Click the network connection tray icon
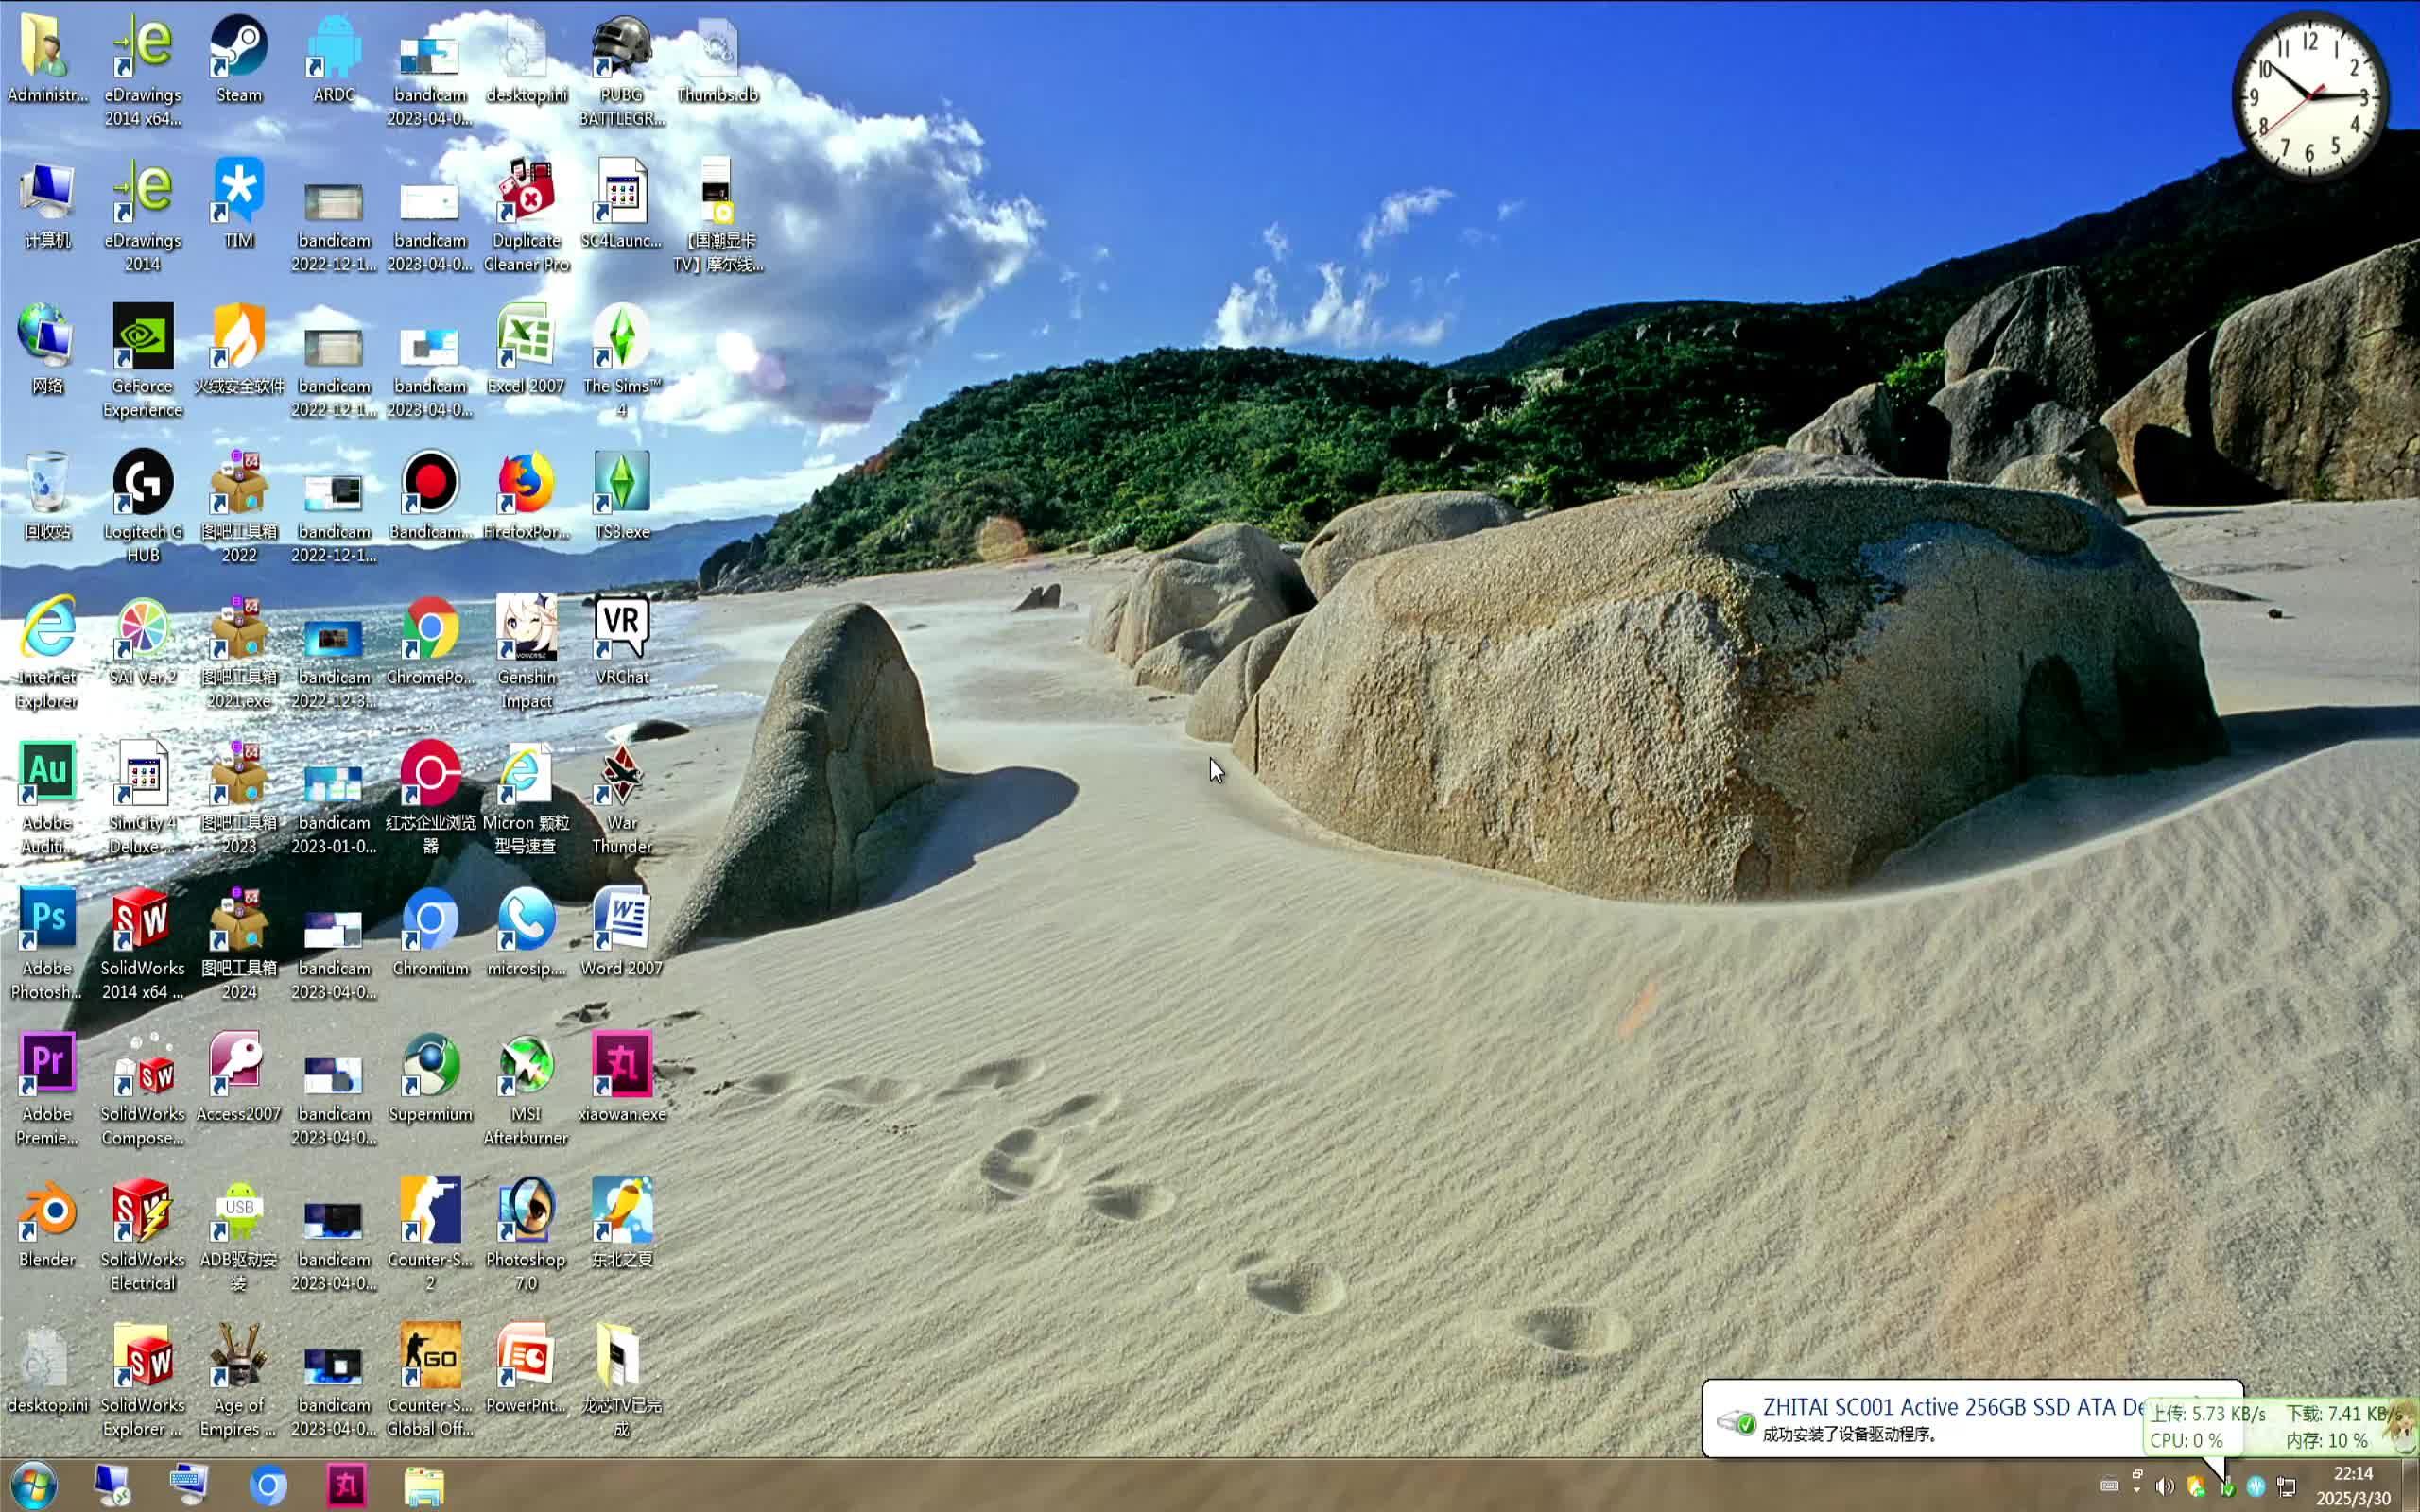This screenshot has height=1512, width=2420. pos(2286,1487)
